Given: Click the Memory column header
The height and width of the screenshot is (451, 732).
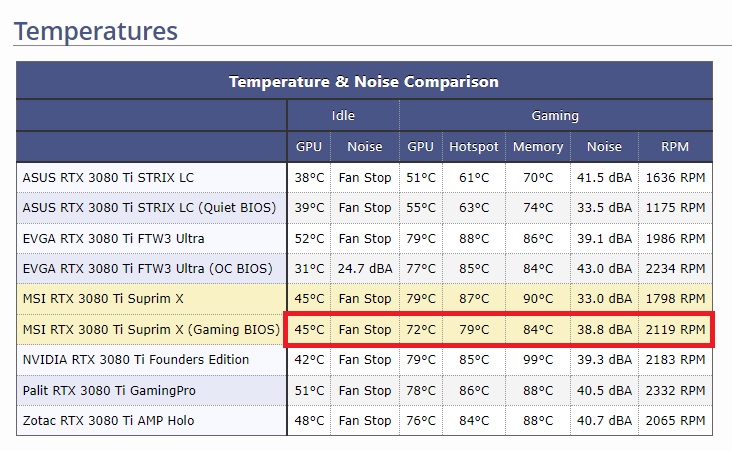Looking at the screenshot, I should 538,147.
